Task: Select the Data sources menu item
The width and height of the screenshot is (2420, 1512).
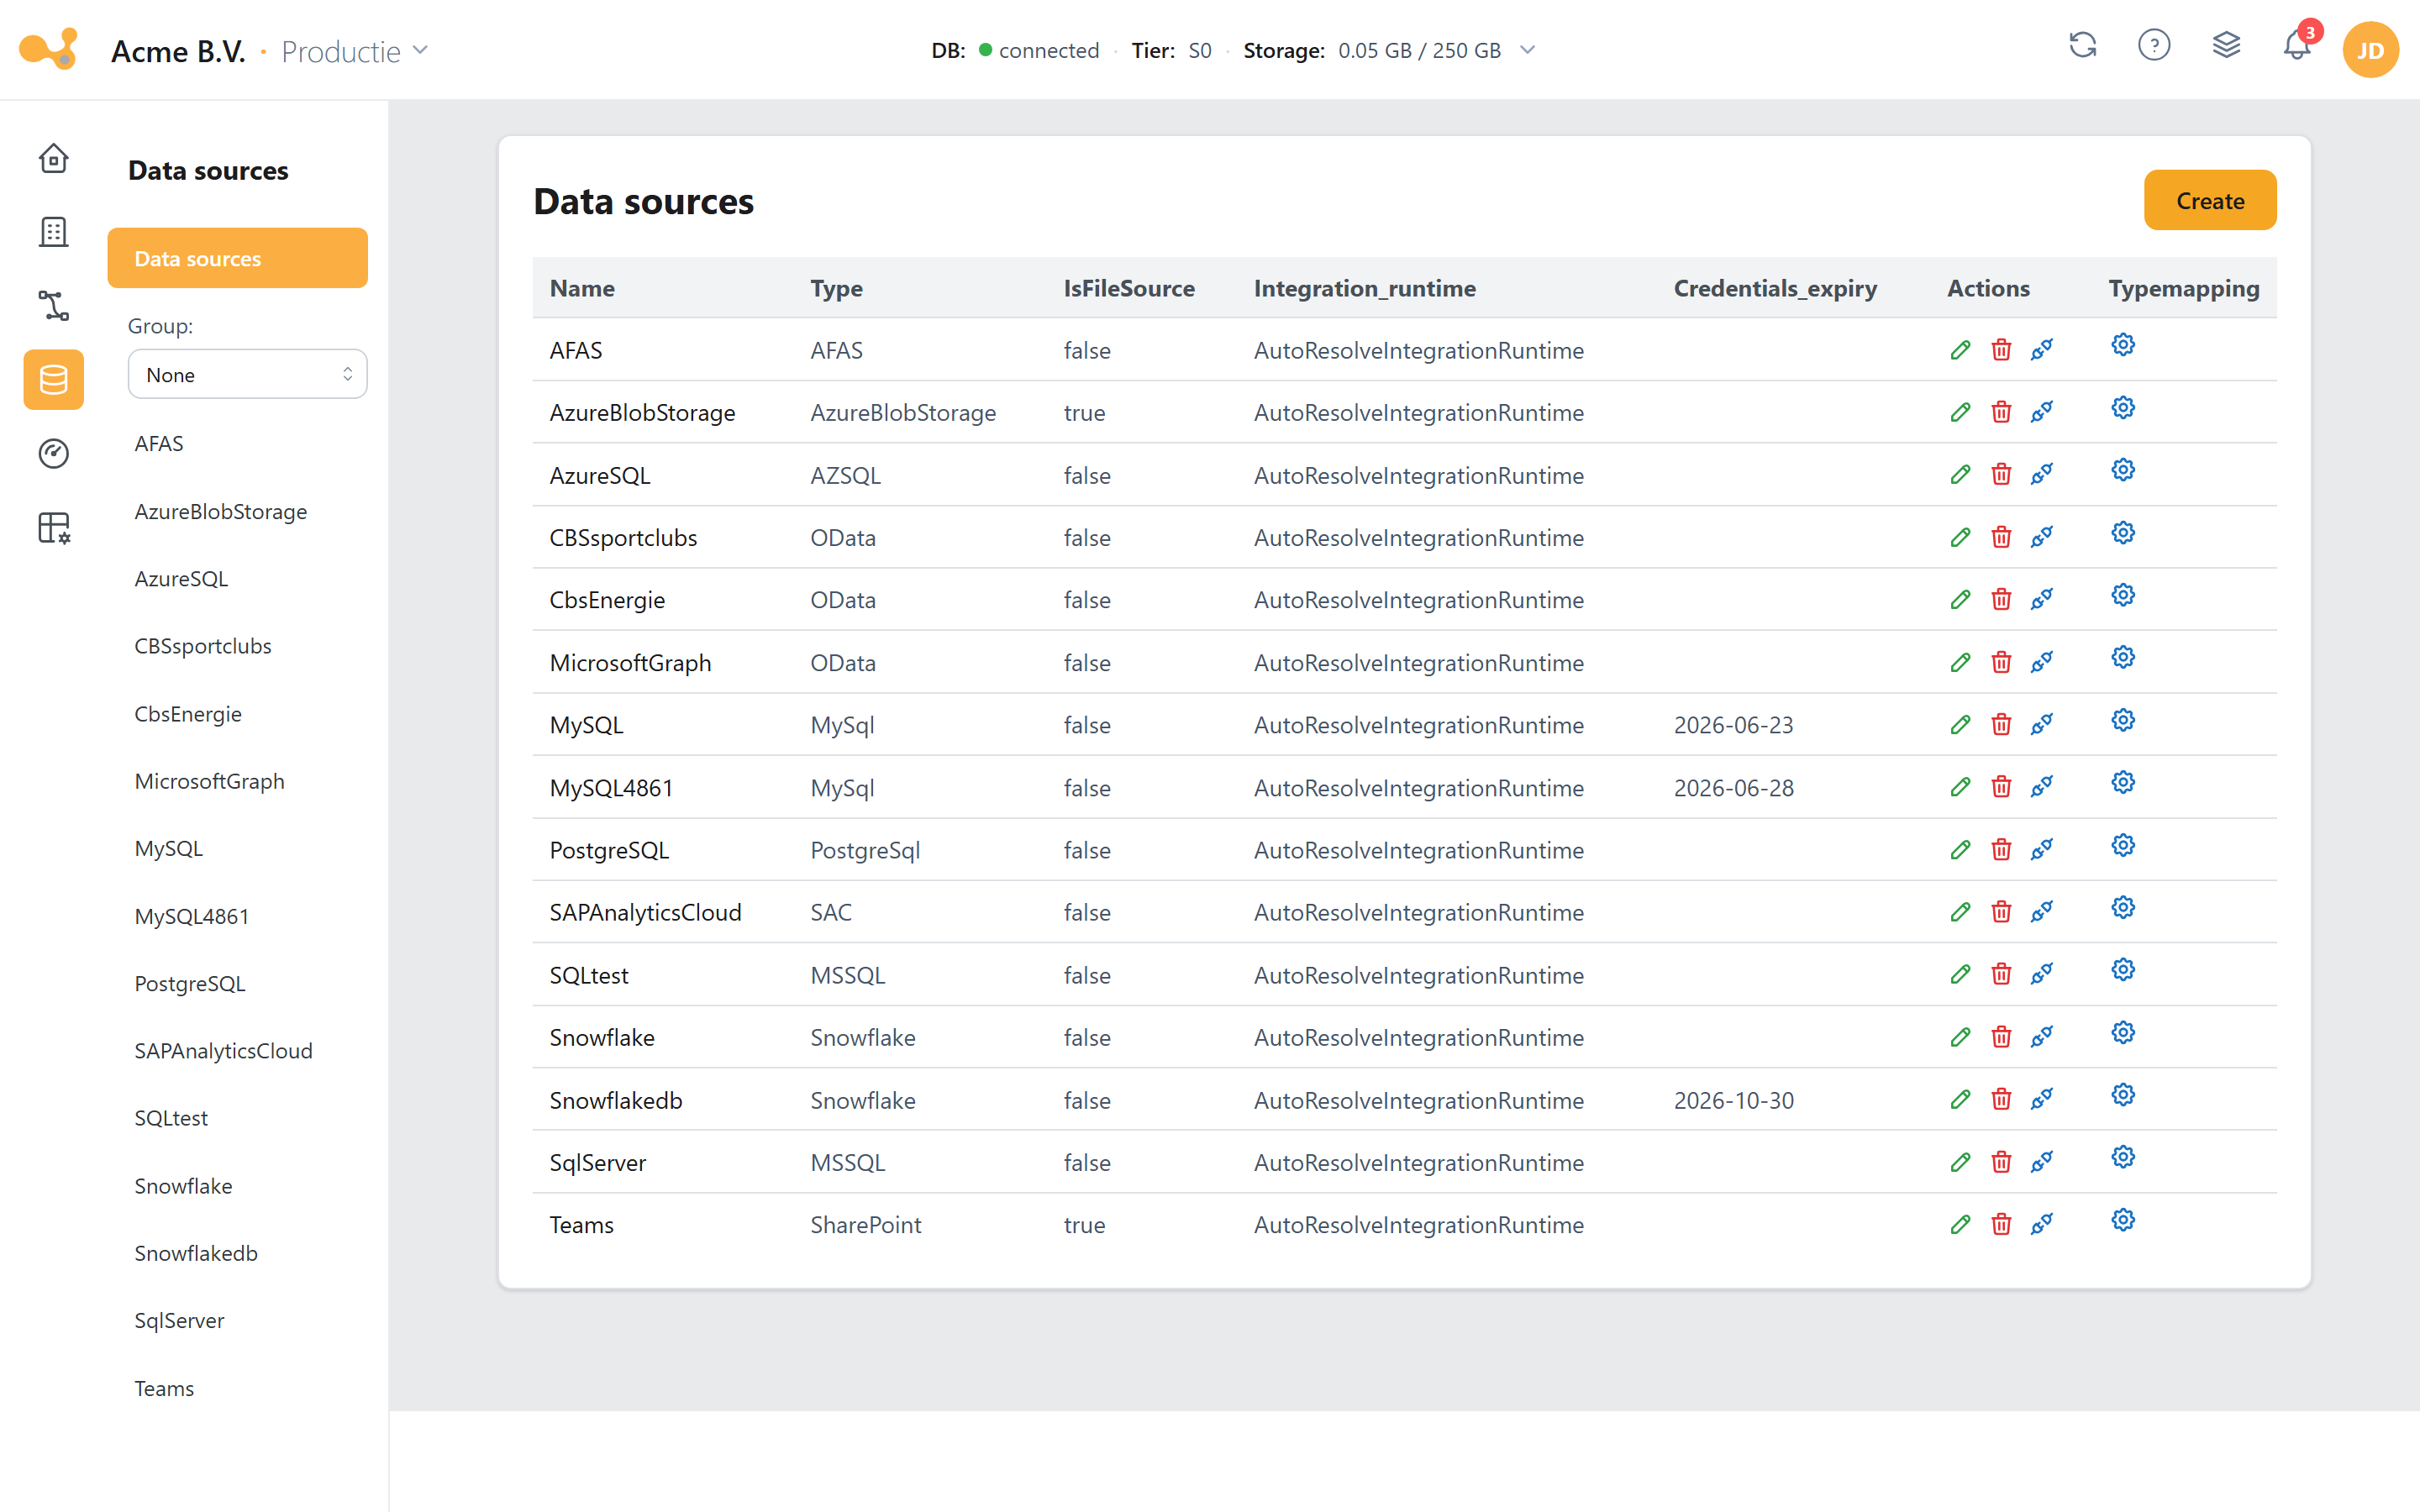Action: [x=237, y=258]
